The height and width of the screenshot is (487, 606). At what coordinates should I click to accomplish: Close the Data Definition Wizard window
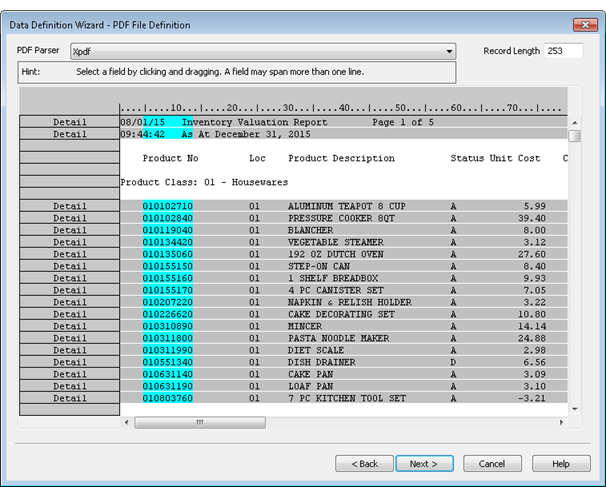(x=583, y=24)
